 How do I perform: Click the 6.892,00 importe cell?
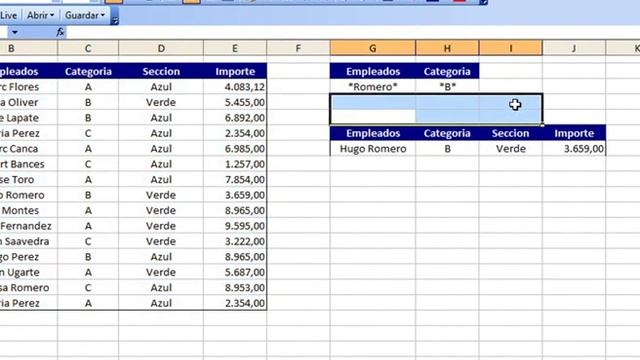pos(235,118)
